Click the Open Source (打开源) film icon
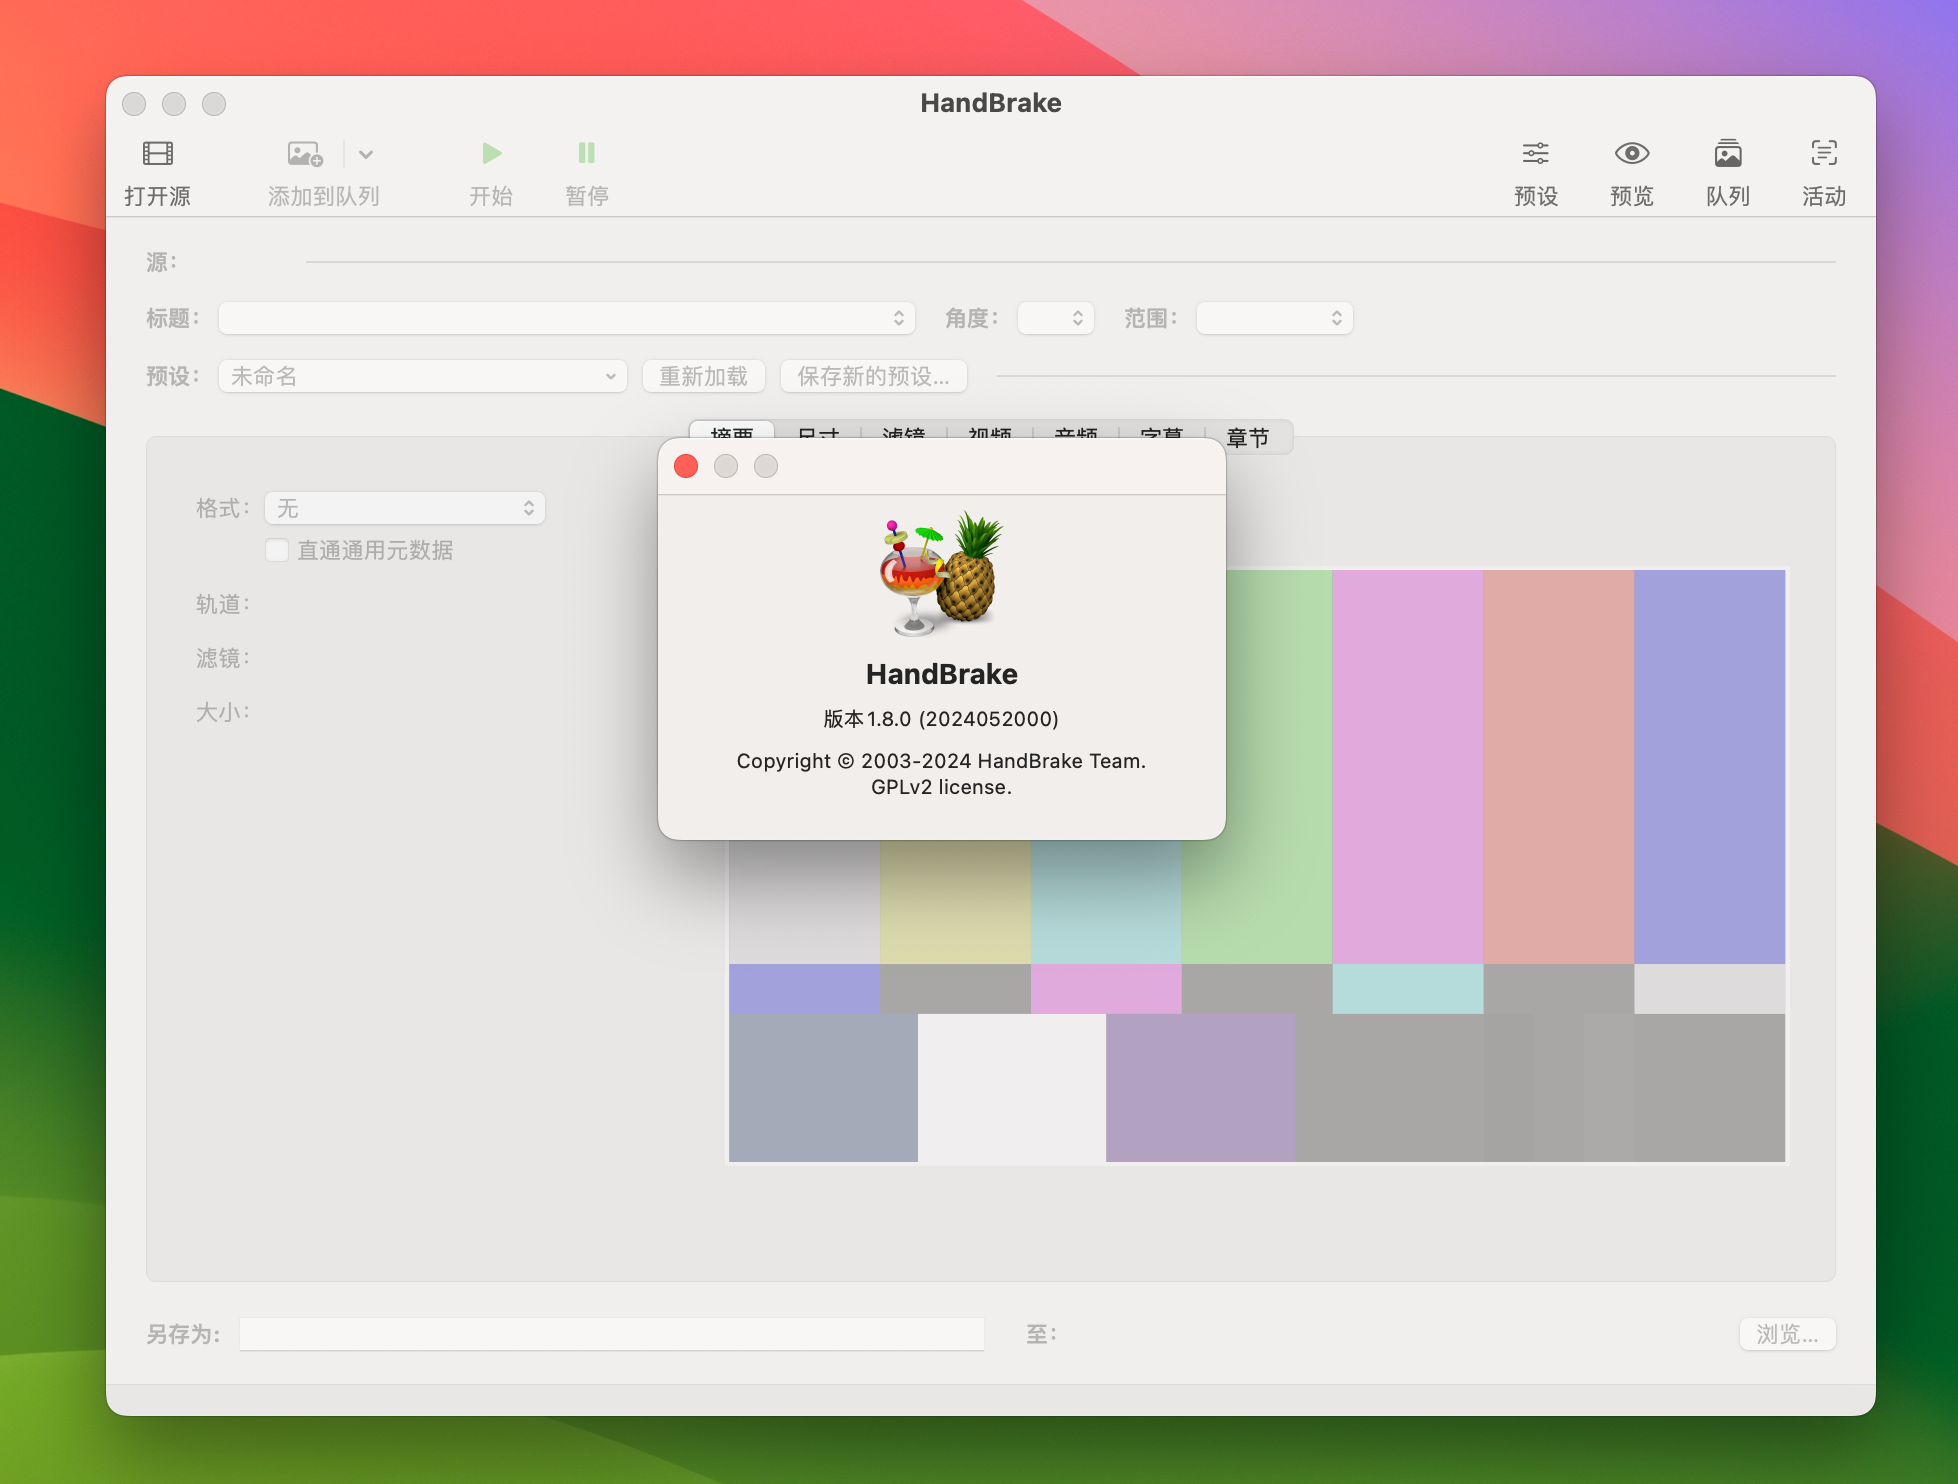 (158, 153)
